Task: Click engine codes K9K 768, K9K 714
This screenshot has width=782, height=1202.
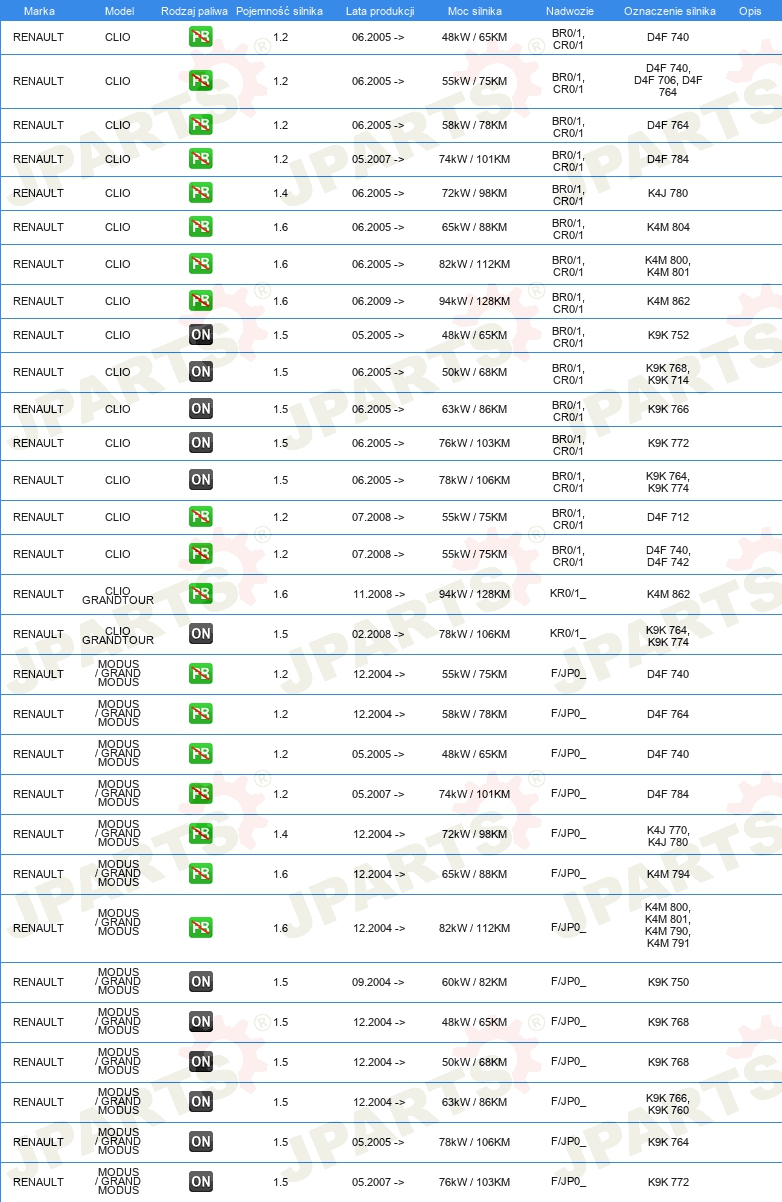Action: 668,372
